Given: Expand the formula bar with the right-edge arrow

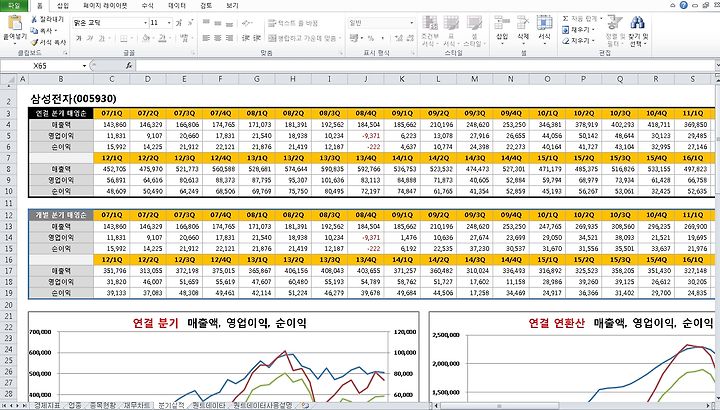Looking at the screenshot, I should [717, 66].
